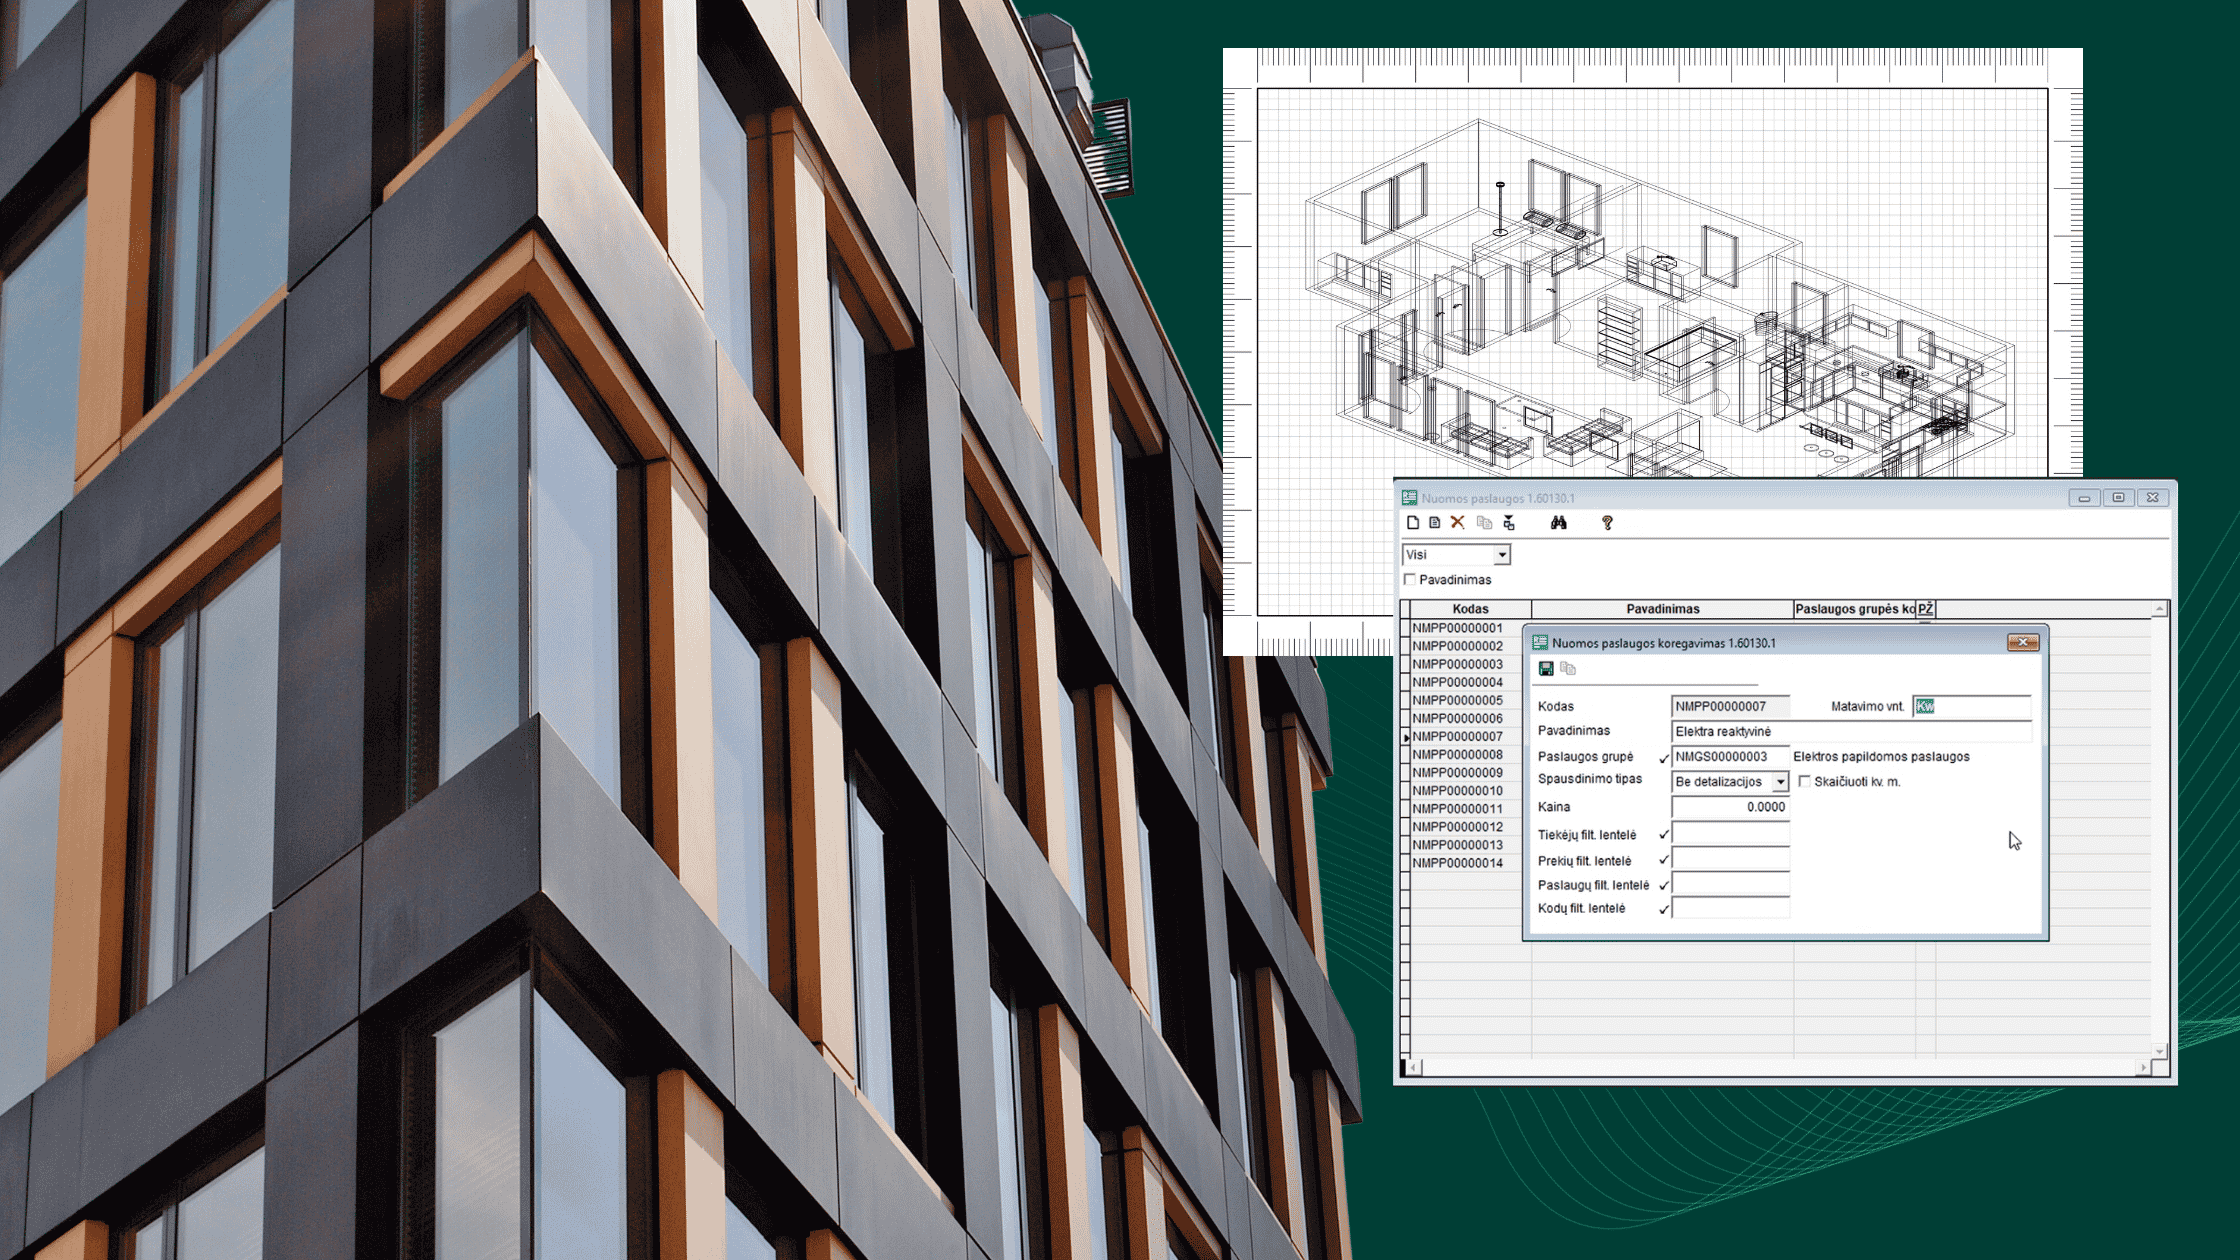The width and height of the screenshot is (2240, 1260).
Task: Open the Prekių filt. lentelė lookup checkmark
Action: click(1664, 860)
